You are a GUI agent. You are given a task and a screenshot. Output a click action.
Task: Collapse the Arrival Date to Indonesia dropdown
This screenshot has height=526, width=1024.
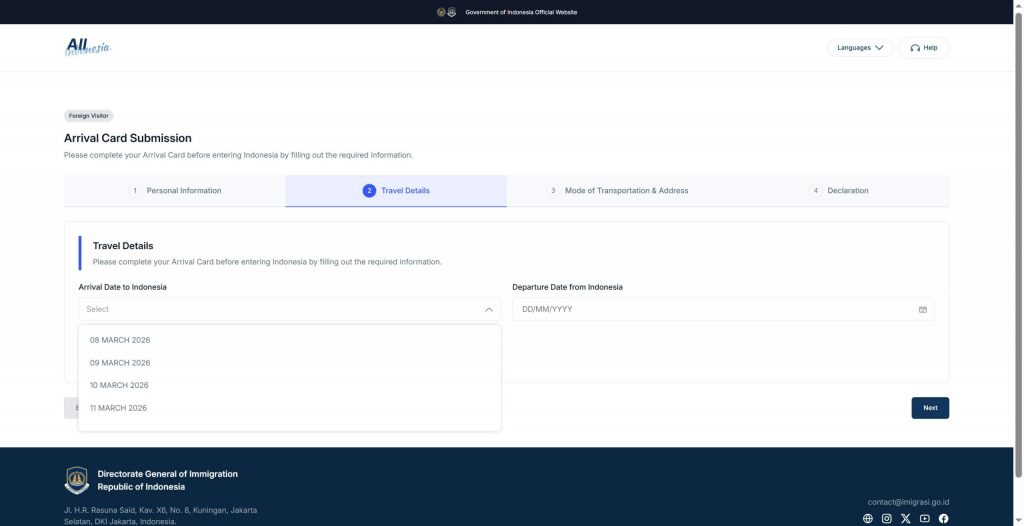pos(488,310)
